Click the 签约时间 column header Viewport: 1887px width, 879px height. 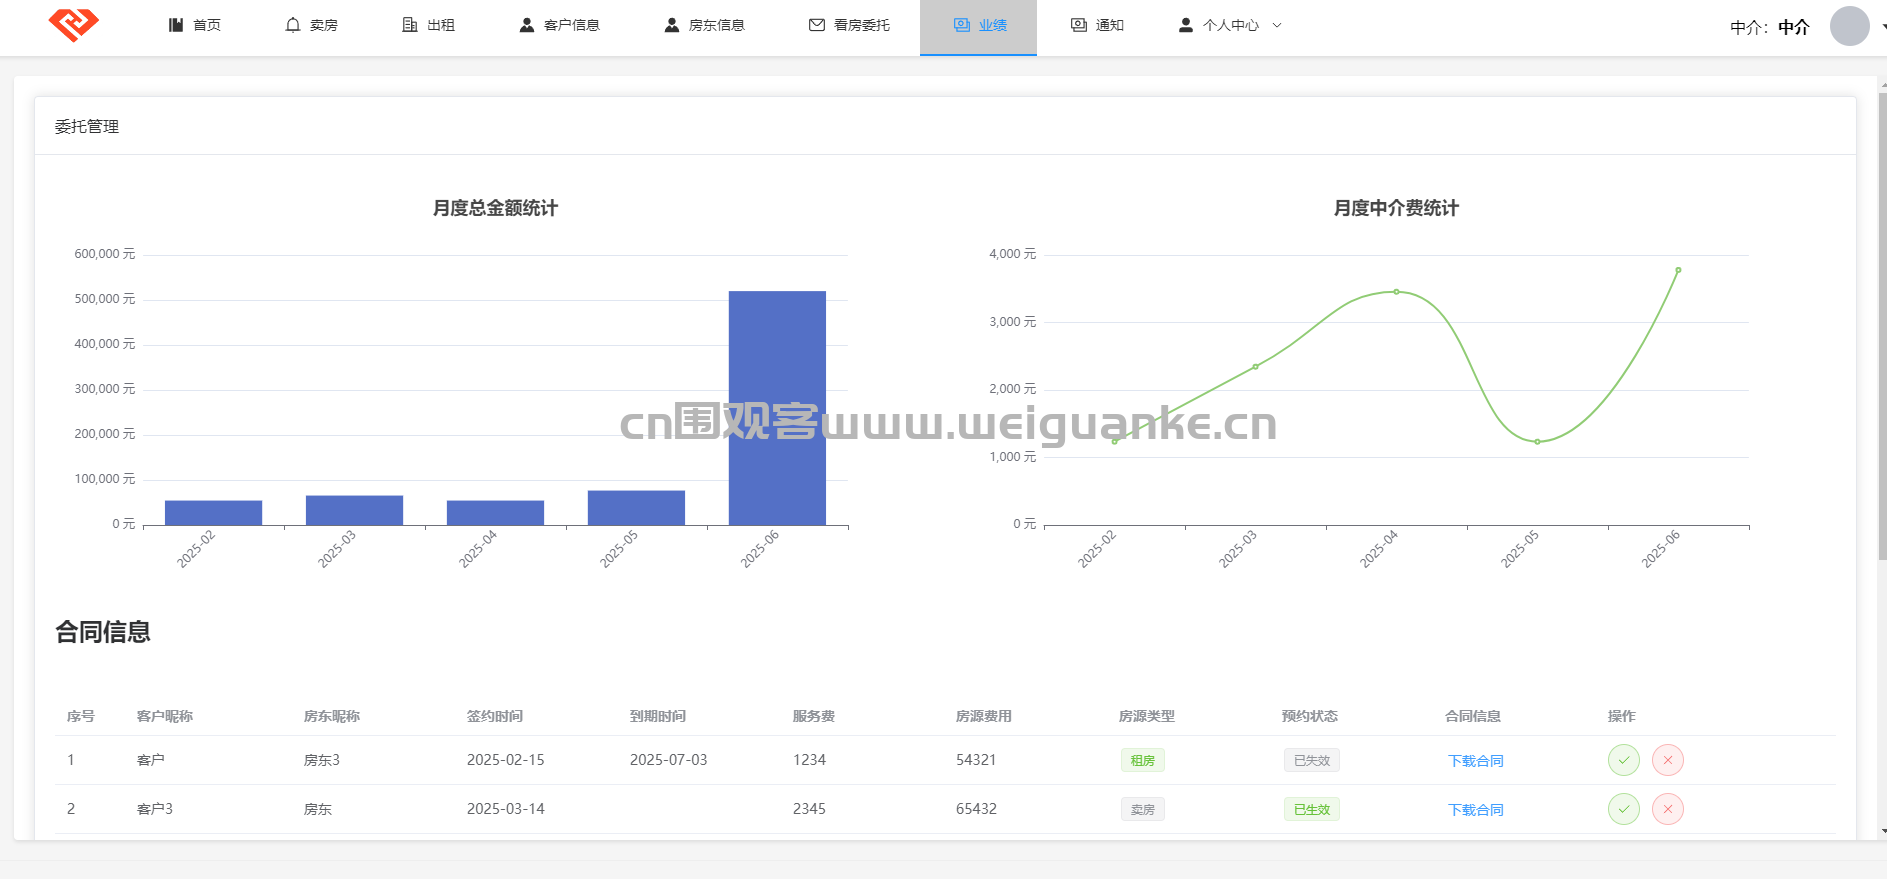tap(495, 716)
